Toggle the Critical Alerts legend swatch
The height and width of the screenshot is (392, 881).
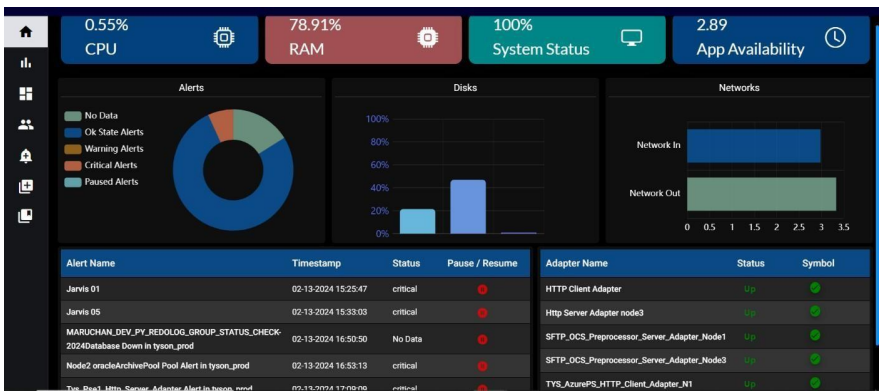[x=72, y=165]
